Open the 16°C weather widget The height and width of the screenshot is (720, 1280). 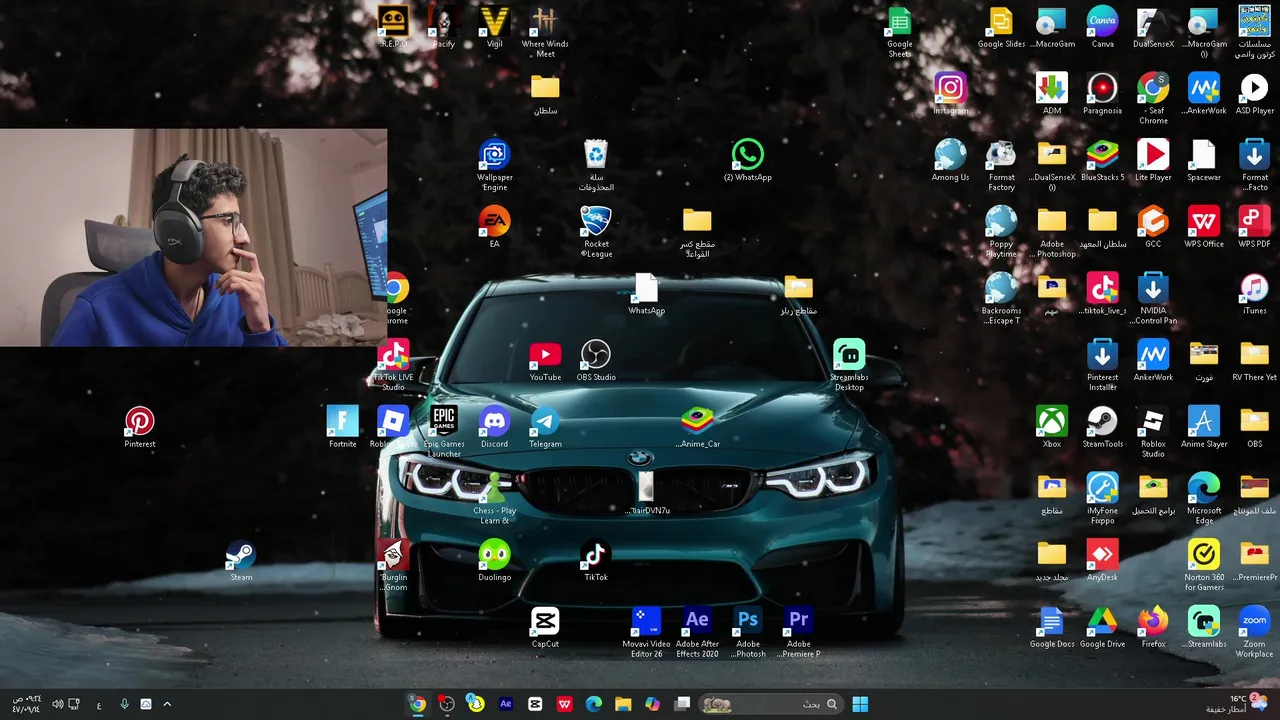pyautogui.click(x=1236, y=704)
